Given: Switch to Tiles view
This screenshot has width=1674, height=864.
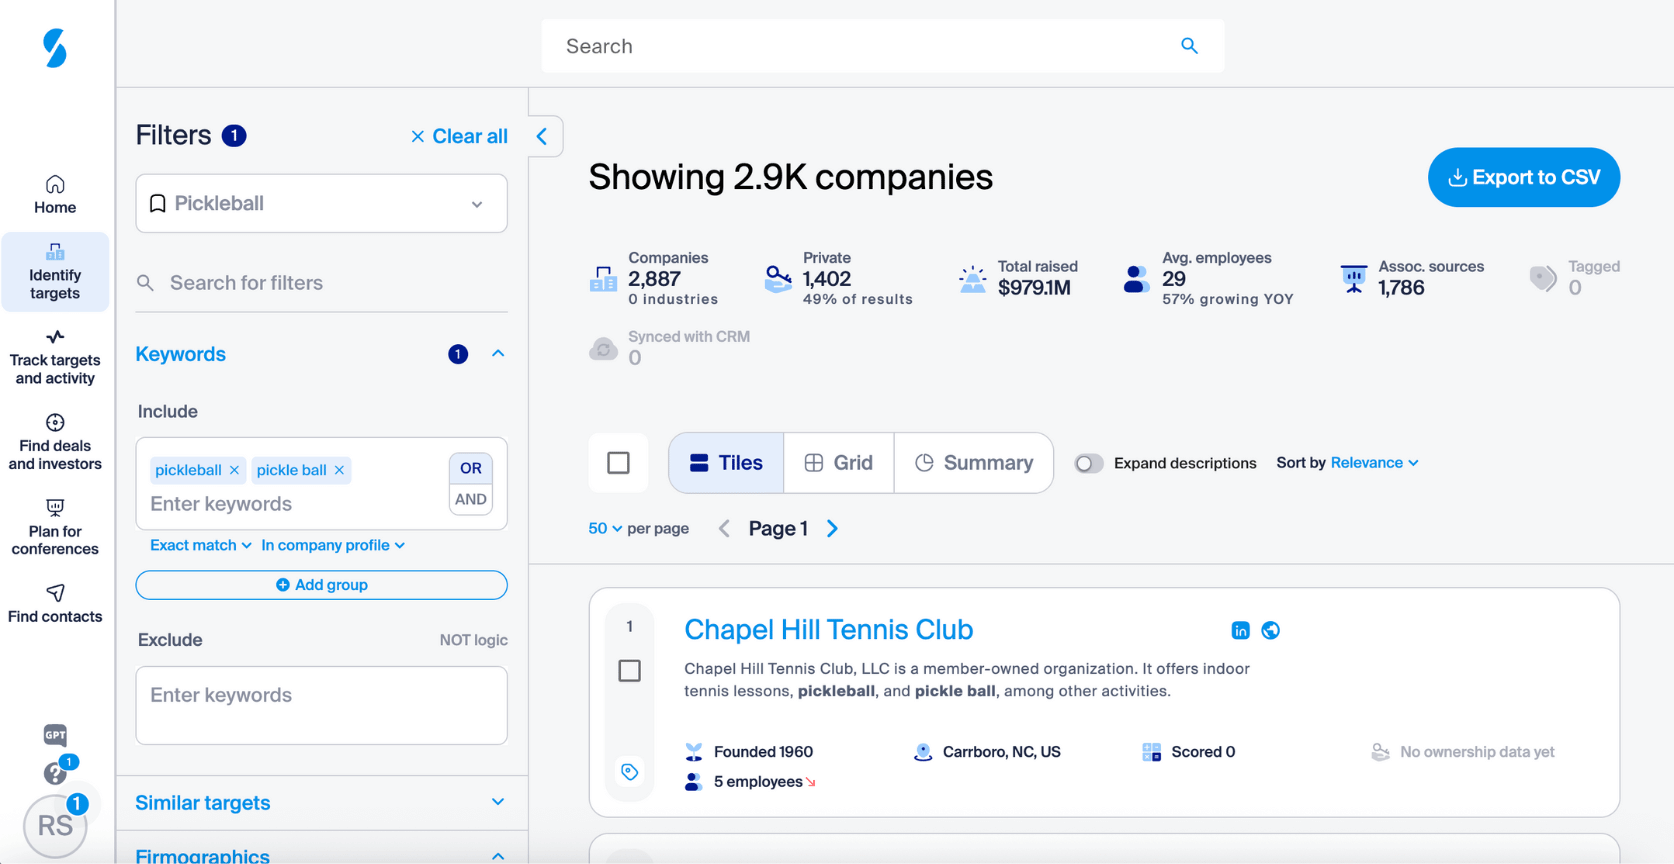Looking at the screenshot, I should [726, 463].
